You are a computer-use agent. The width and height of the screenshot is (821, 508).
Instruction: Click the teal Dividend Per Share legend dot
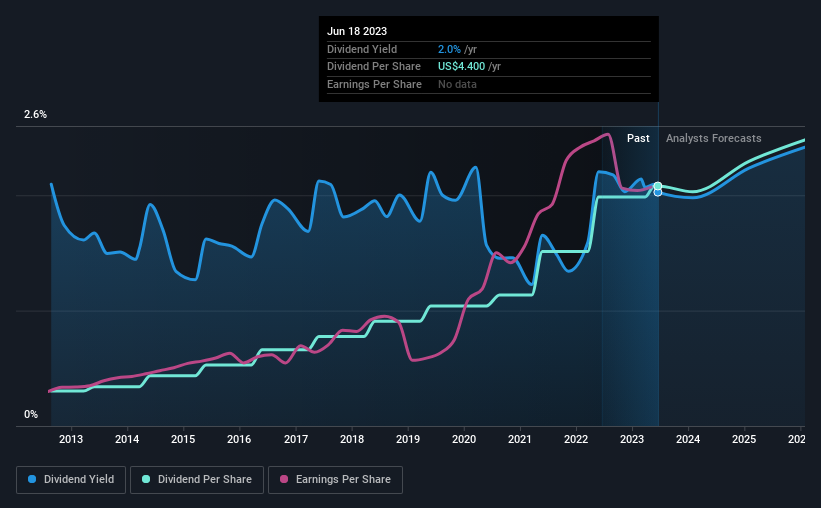(x=146, y=479)
